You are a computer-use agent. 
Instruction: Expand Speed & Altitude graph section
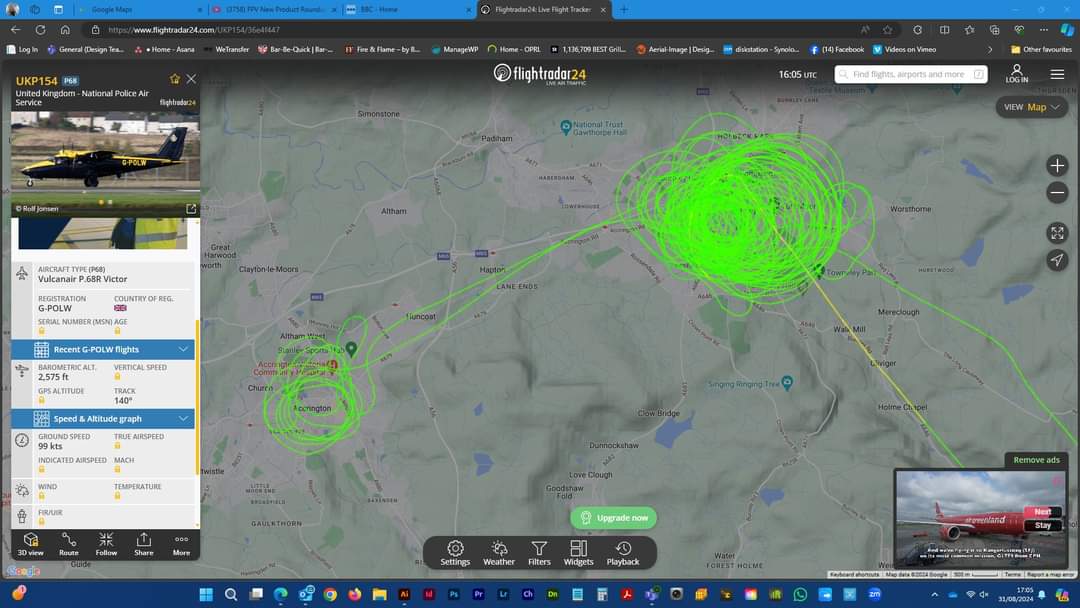click(x=103, y=419)
